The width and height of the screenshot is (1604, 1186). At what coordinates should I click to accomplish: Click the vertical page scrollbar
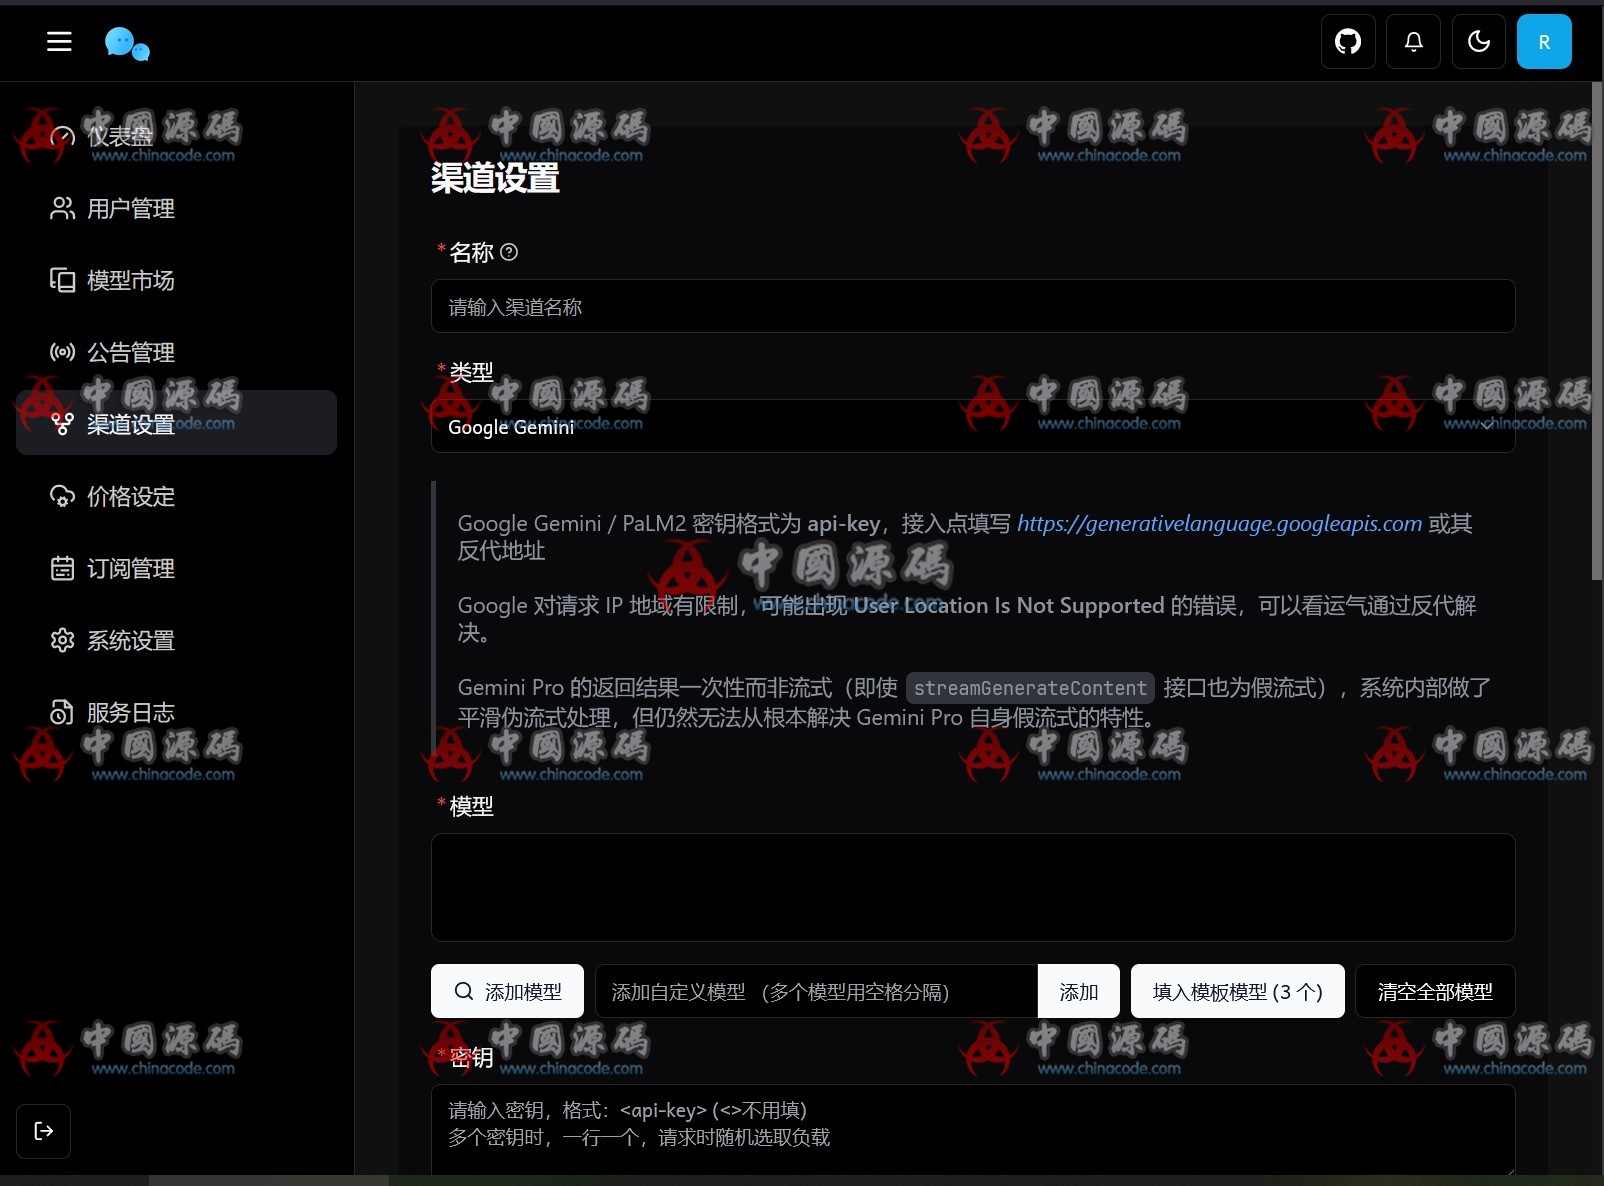click(1596, 330)
